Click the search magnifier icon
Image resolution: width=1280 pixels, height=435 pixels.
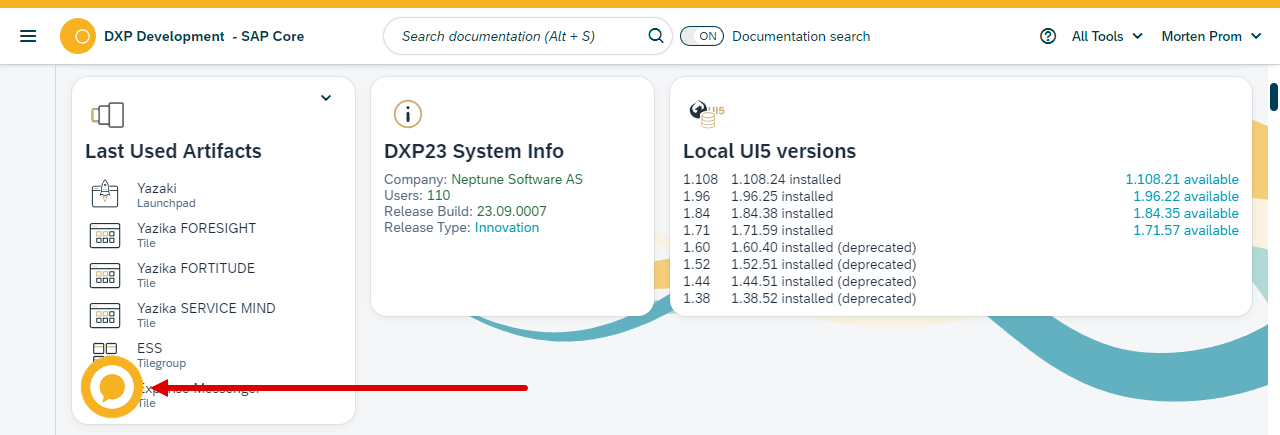point(656,36)
